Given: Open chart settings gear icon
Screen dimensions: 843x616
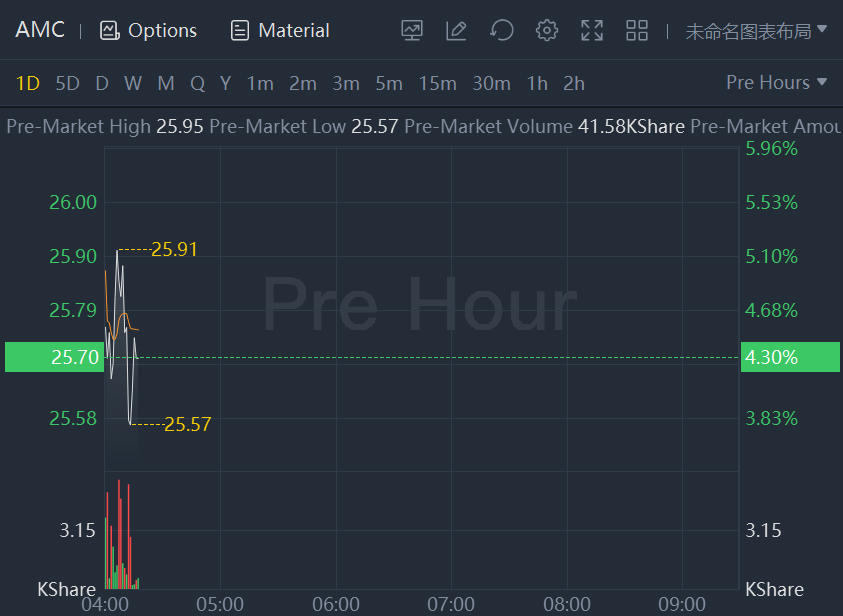Looking at the screenshot, I should click(546, 30).
